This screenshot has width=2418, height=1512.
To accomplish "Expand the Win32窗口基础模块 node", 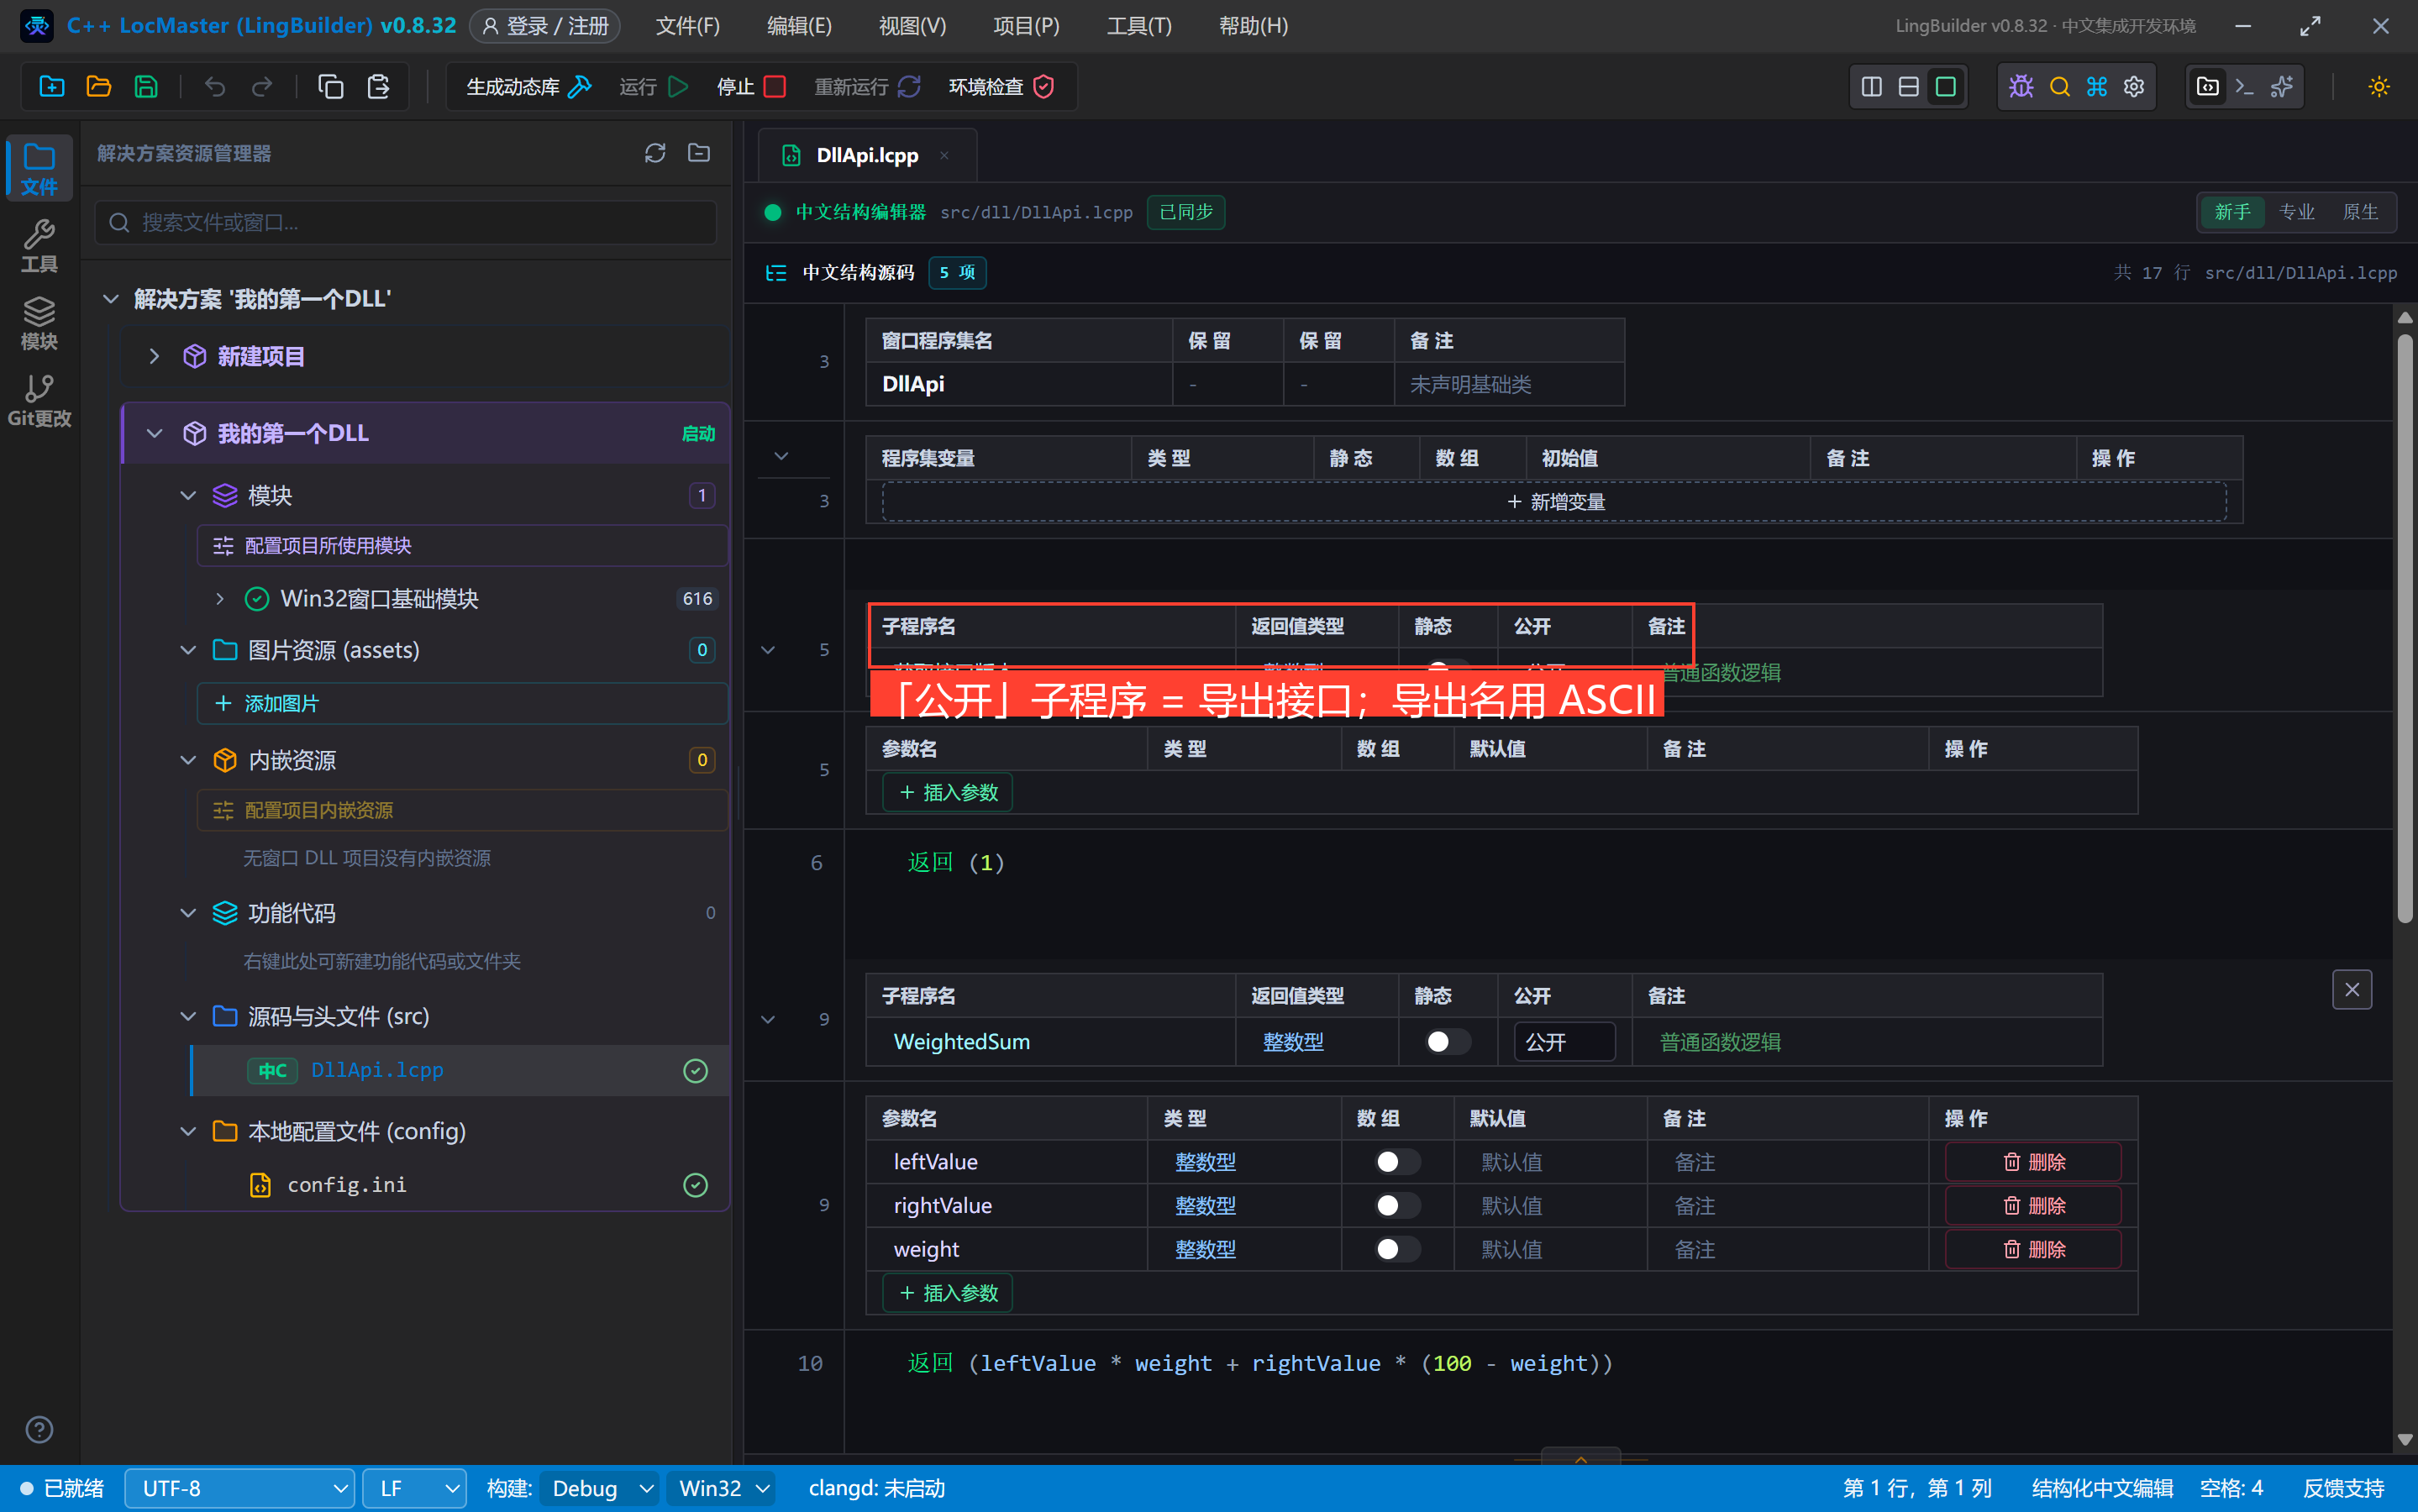I will pos(220,599).
